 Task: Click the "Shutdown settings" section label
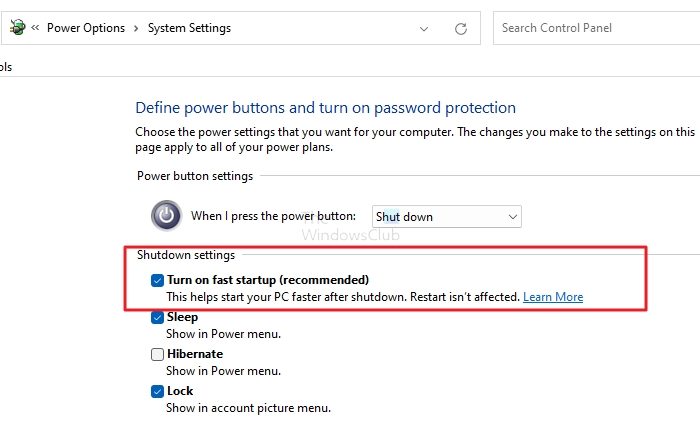[185, 255]
